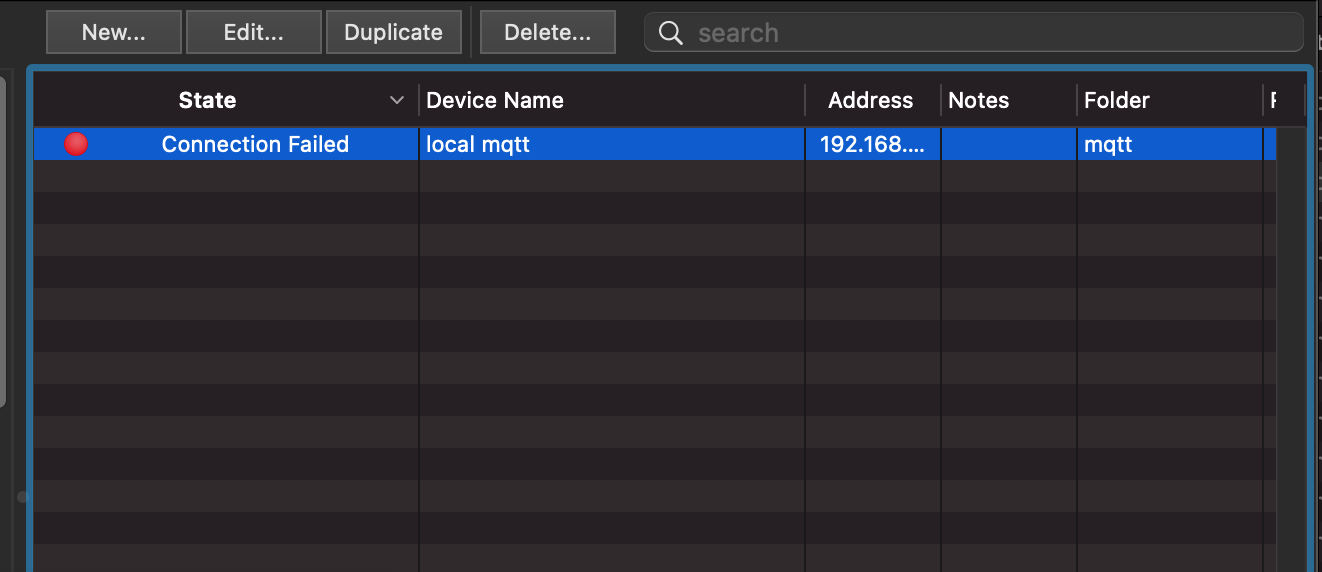Click the red connection status indicator
Screen dimensions: 1322x572
76,144
